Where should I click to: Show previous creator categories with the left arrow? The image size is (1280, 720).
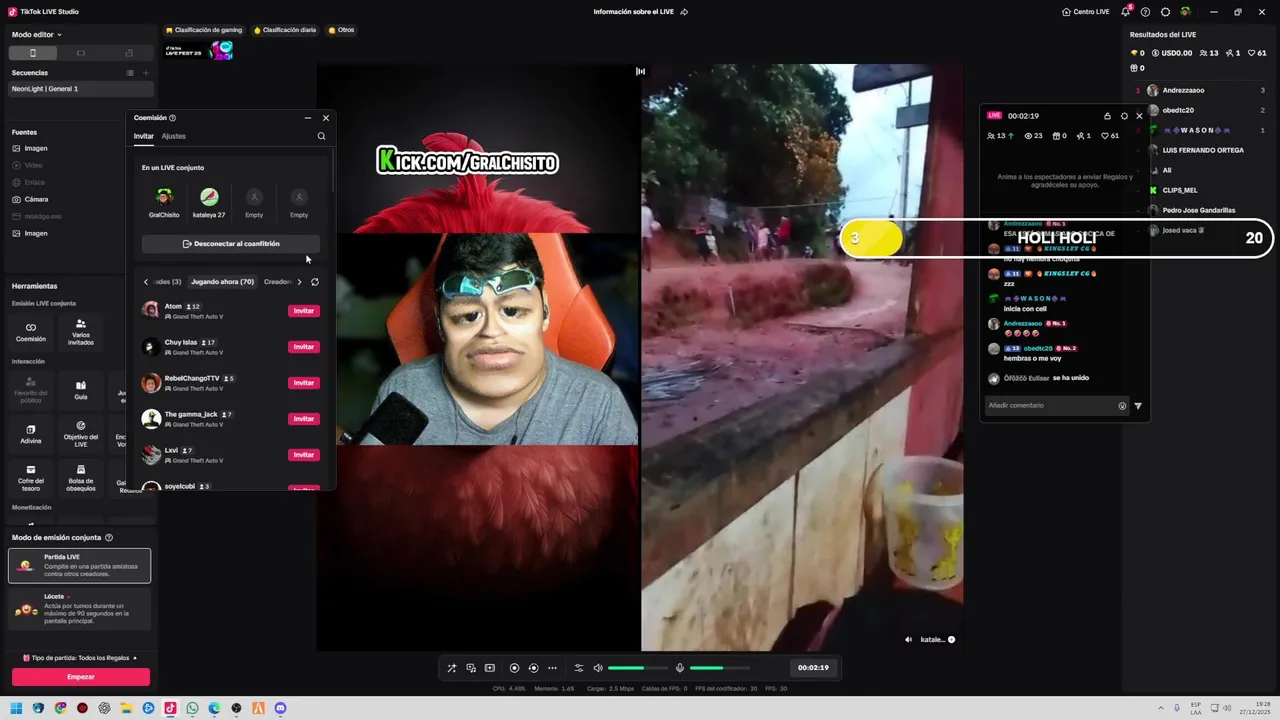point(146,282)
